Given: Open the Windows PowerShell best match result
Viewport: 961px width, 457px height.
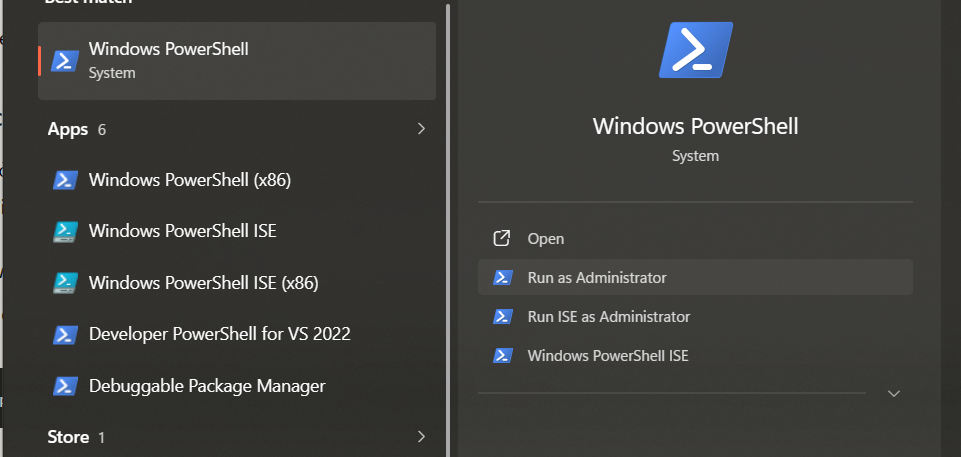Looking at the screenshot, I should point(237,61).
